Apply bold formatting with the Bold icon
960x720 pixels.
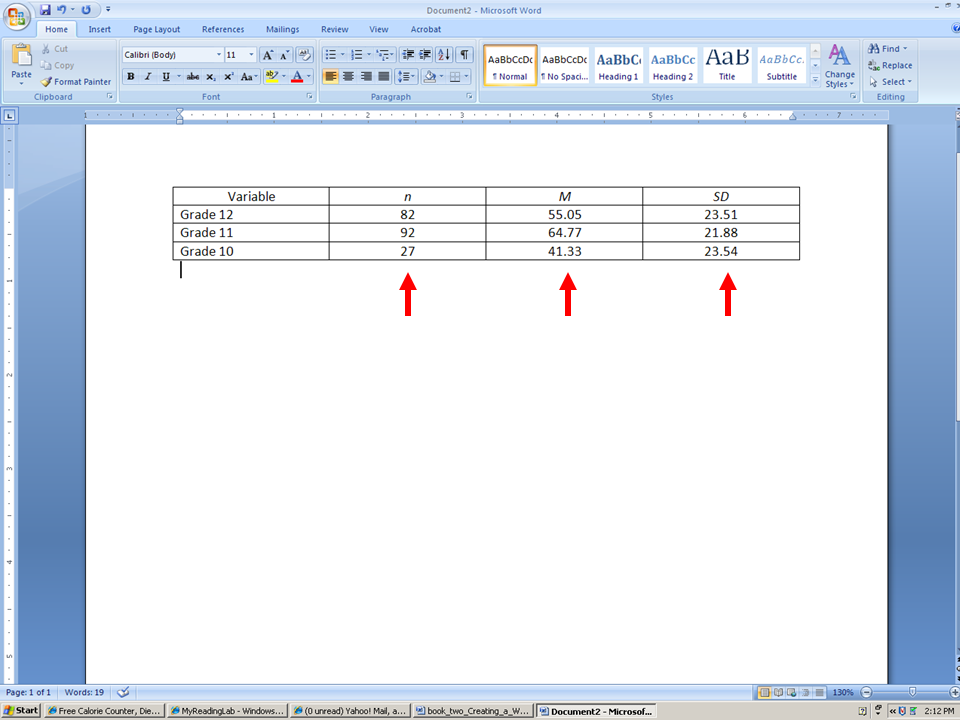(131, 77)
